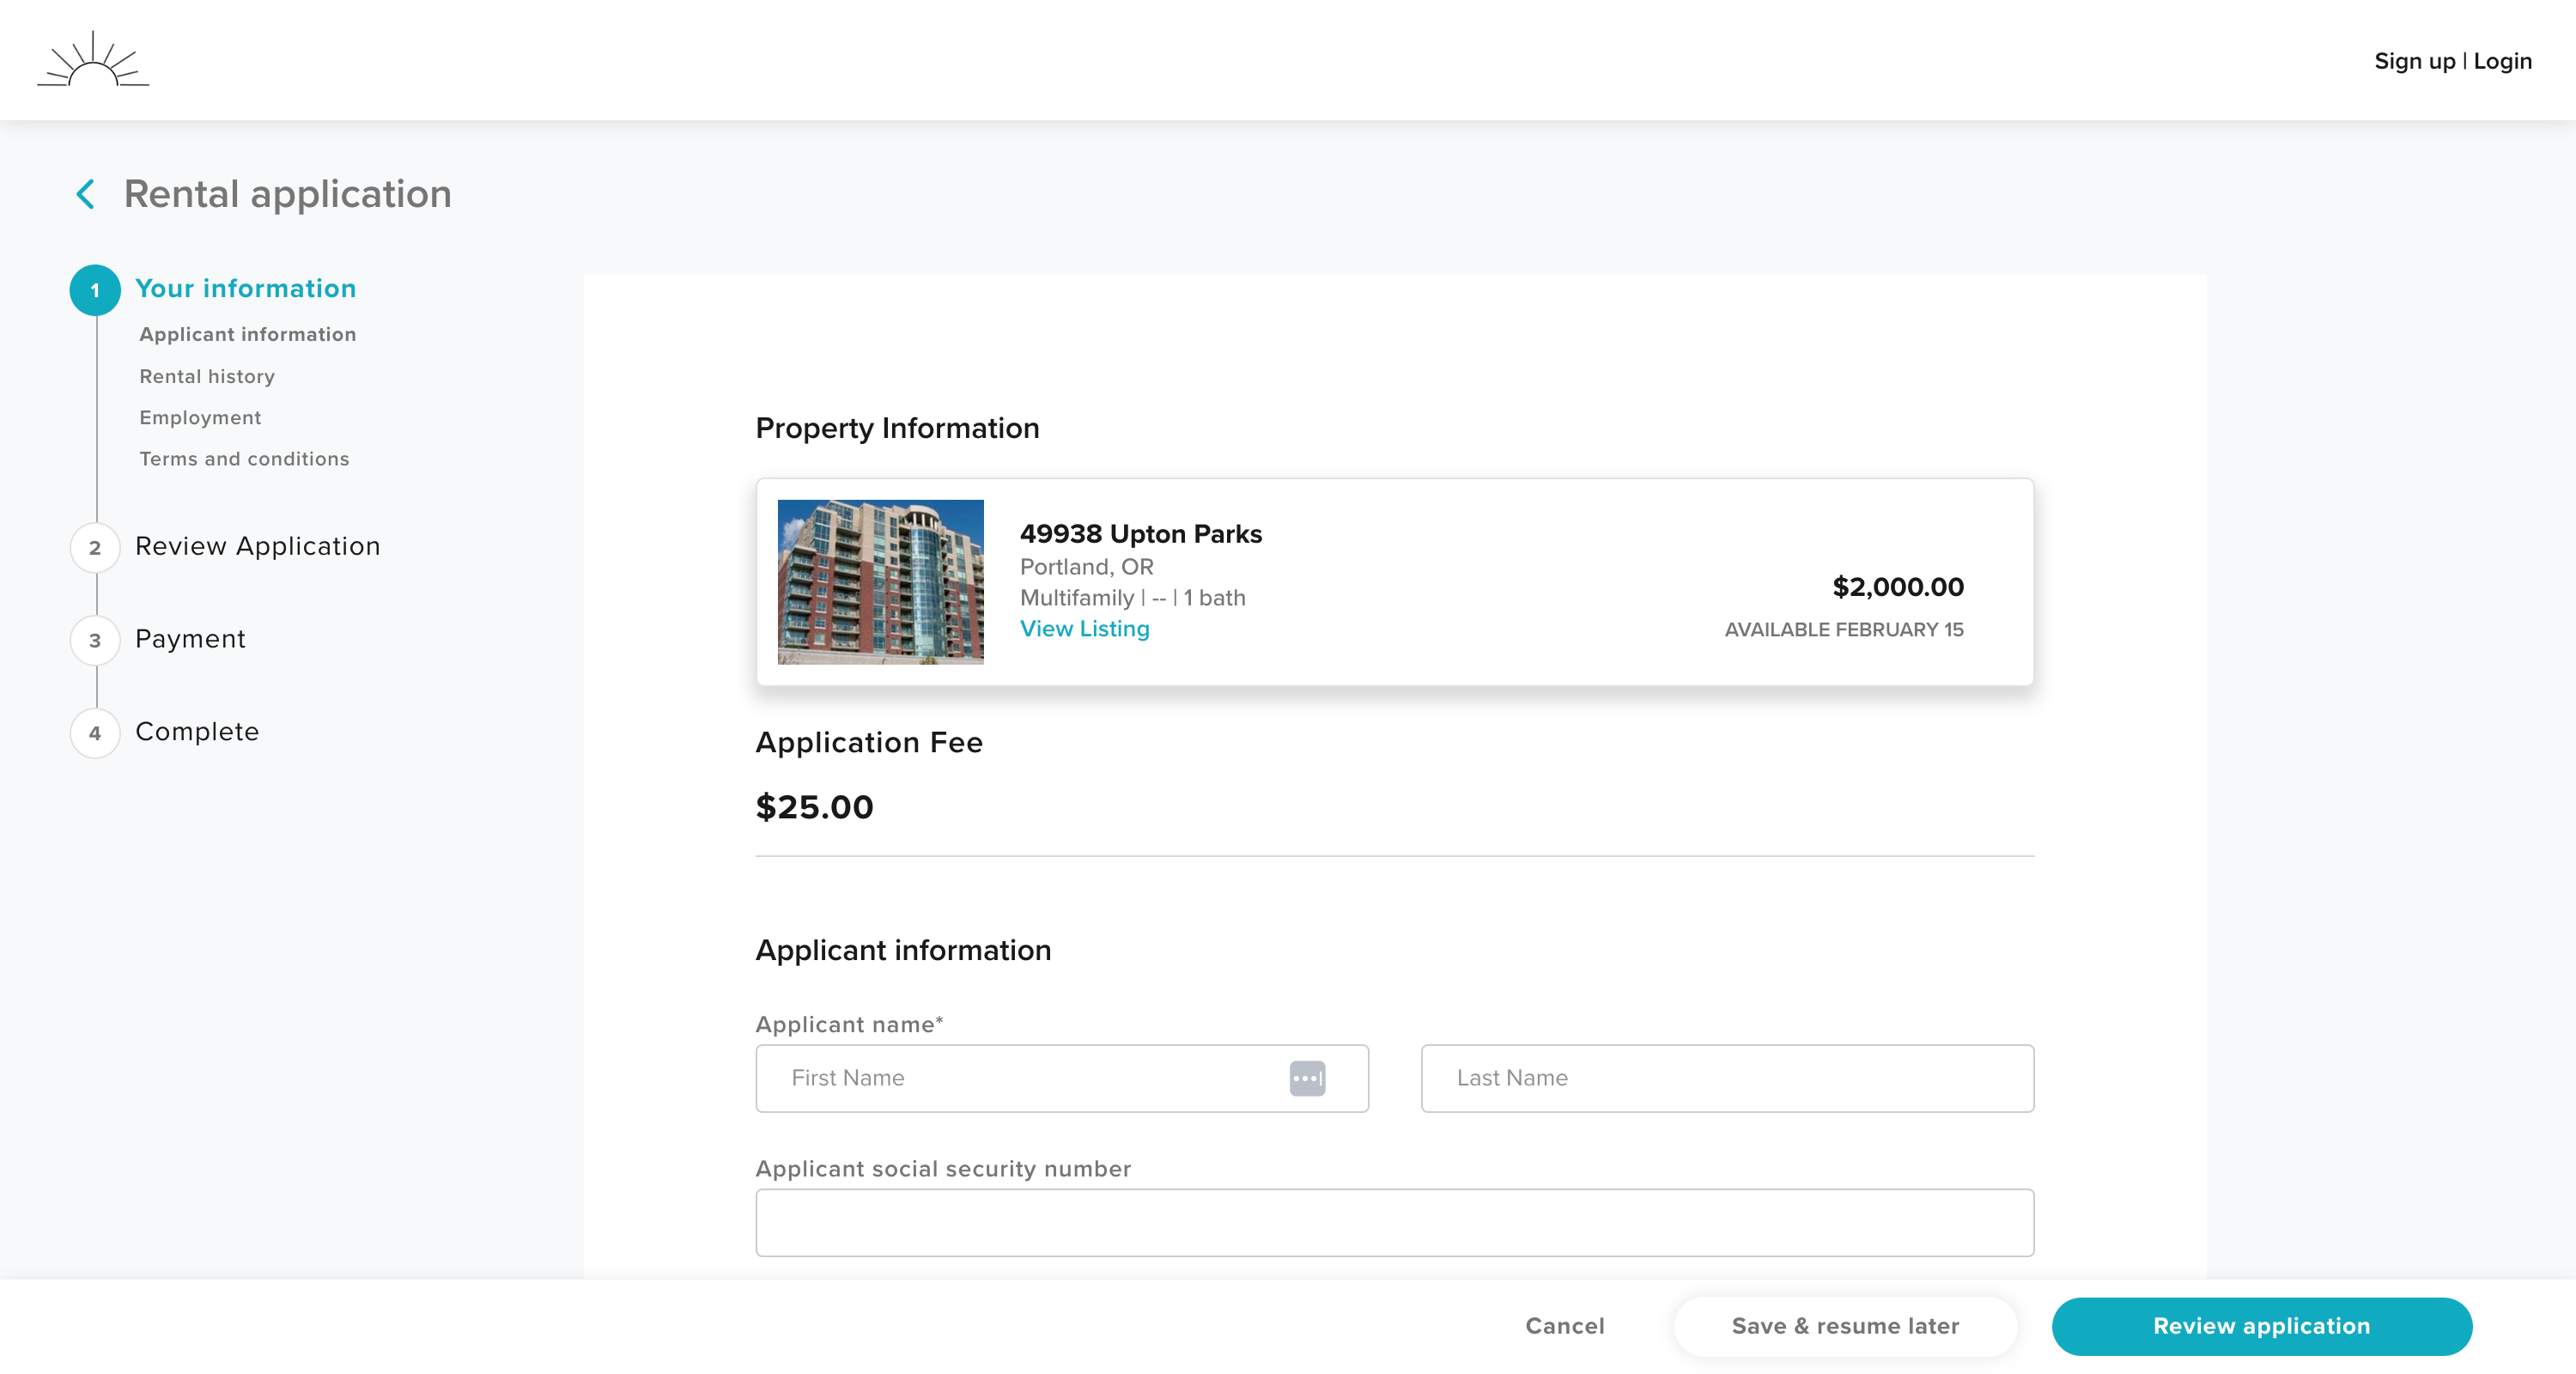Click the password manager icon in First Name
The height and width of the screenshot is (1374, 2576).
click(1307, 1078)
